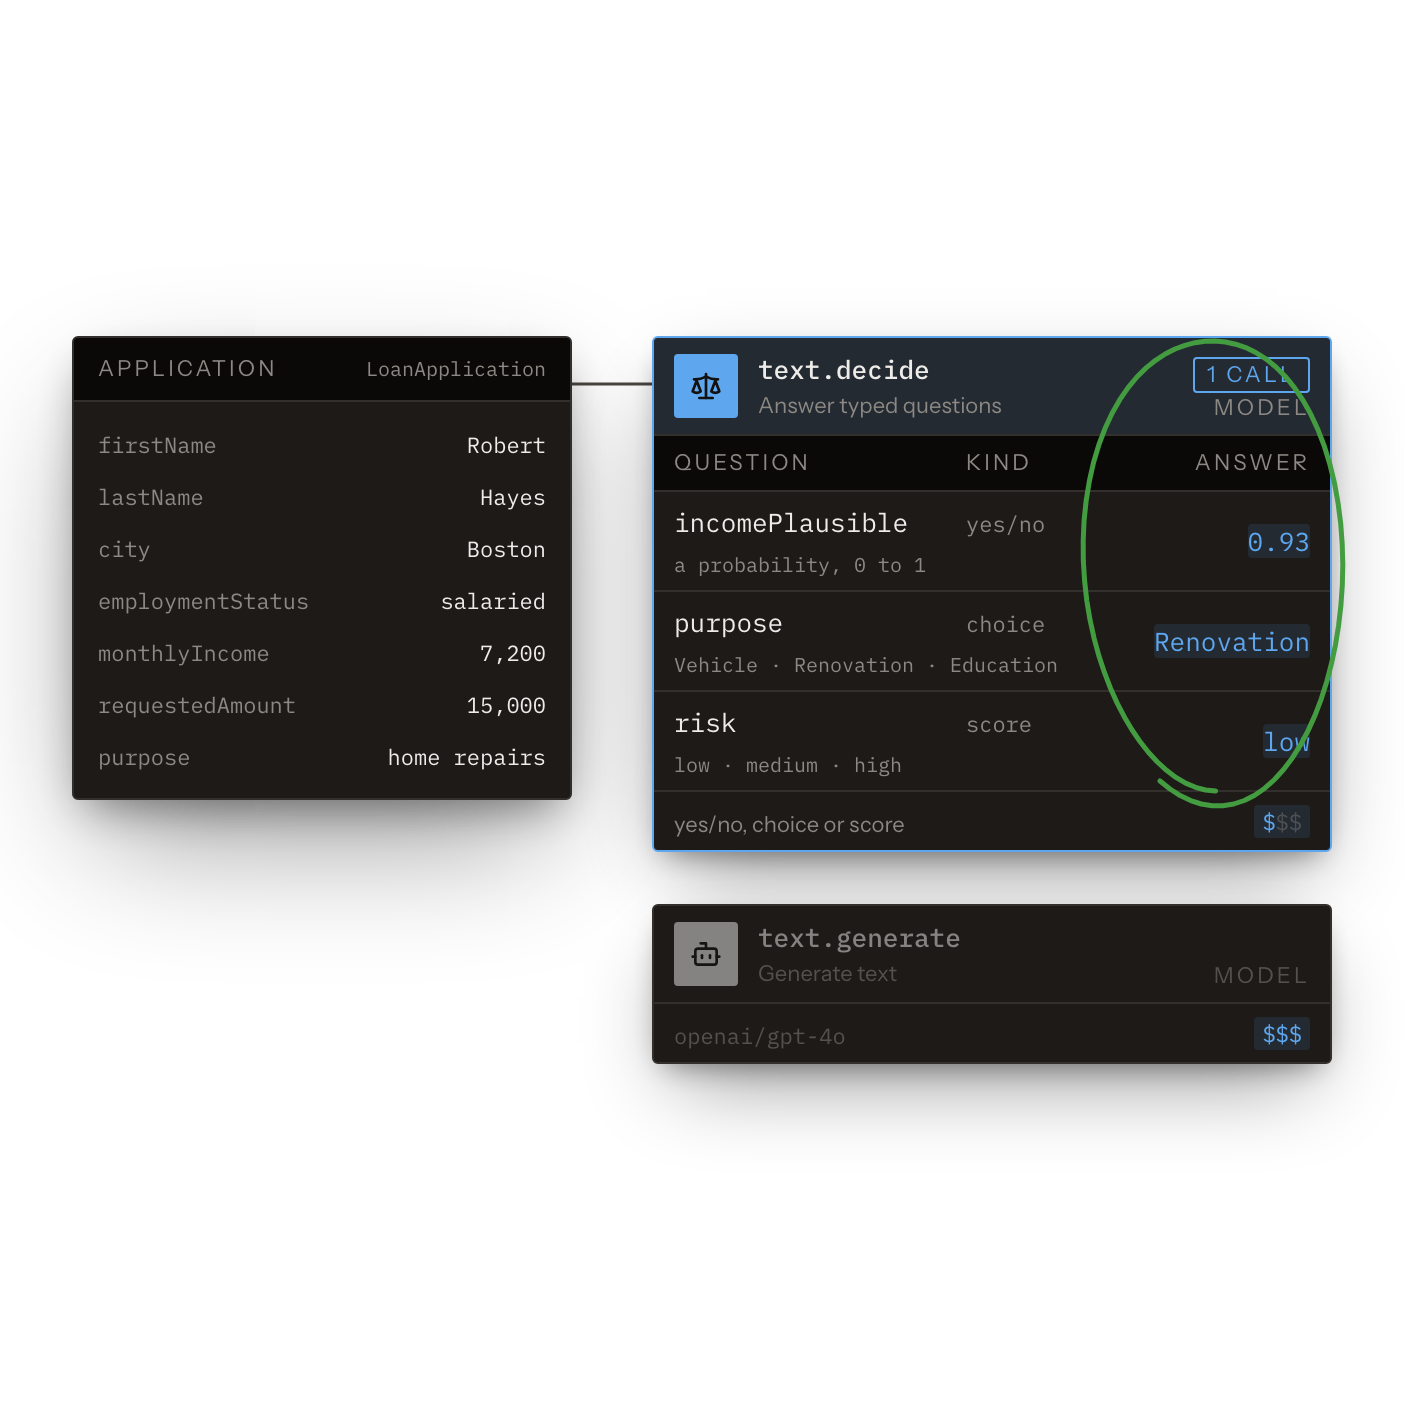This screenshot has height=1404, width=1404.
Task: Click the MODEL label in text.generate header
Action: (x=1261, y=975)
